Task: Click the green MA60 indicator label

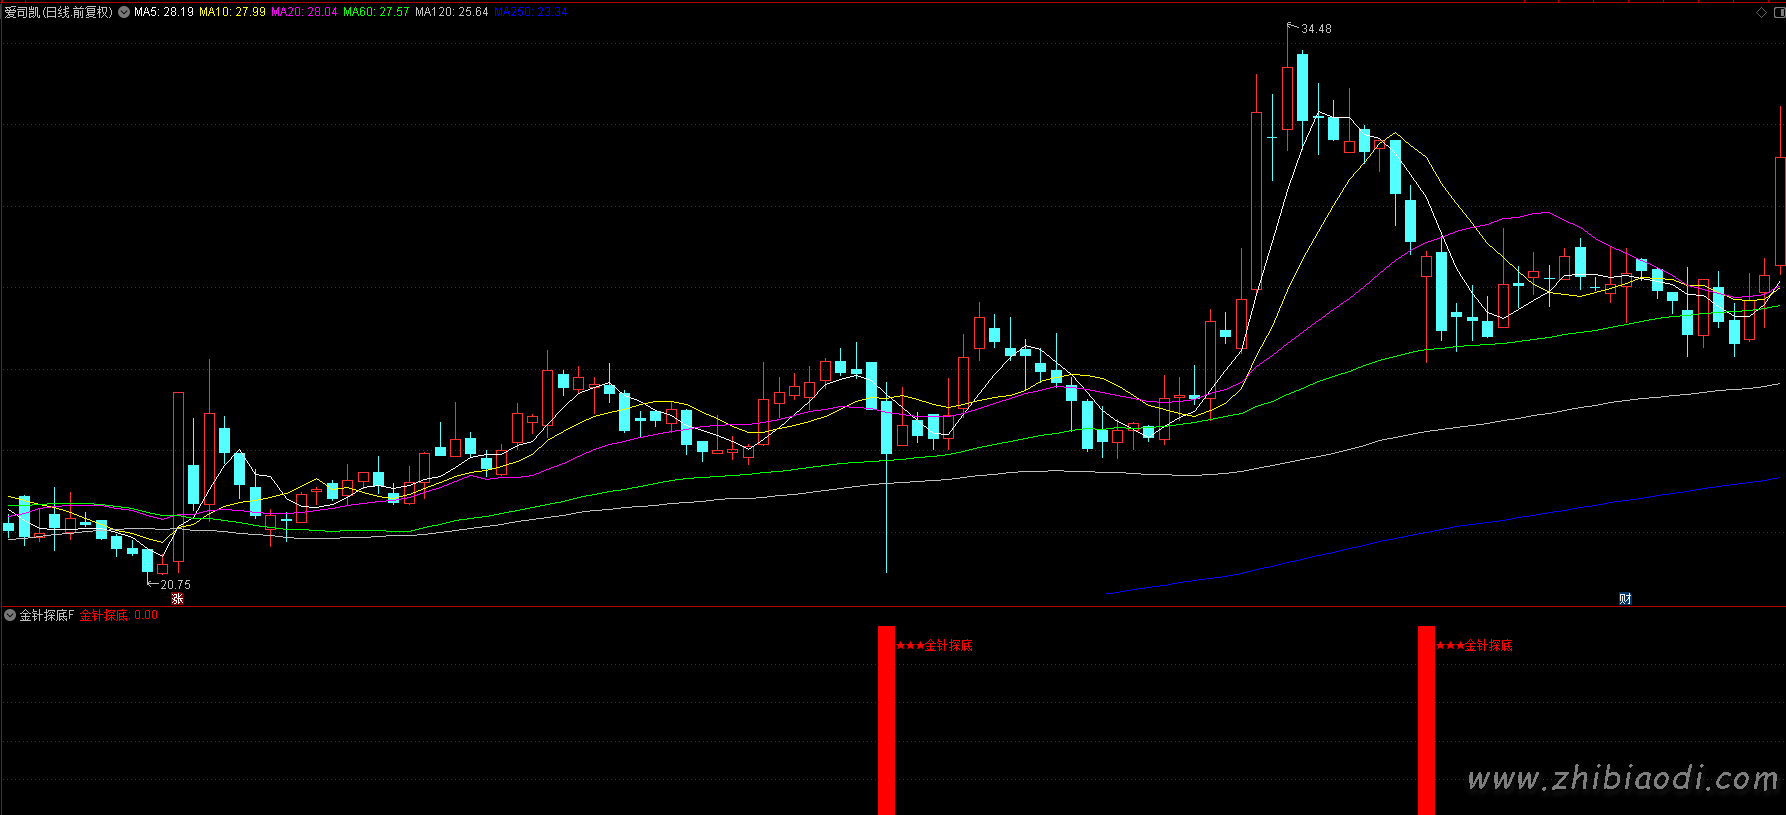Action: pos(376,12)
